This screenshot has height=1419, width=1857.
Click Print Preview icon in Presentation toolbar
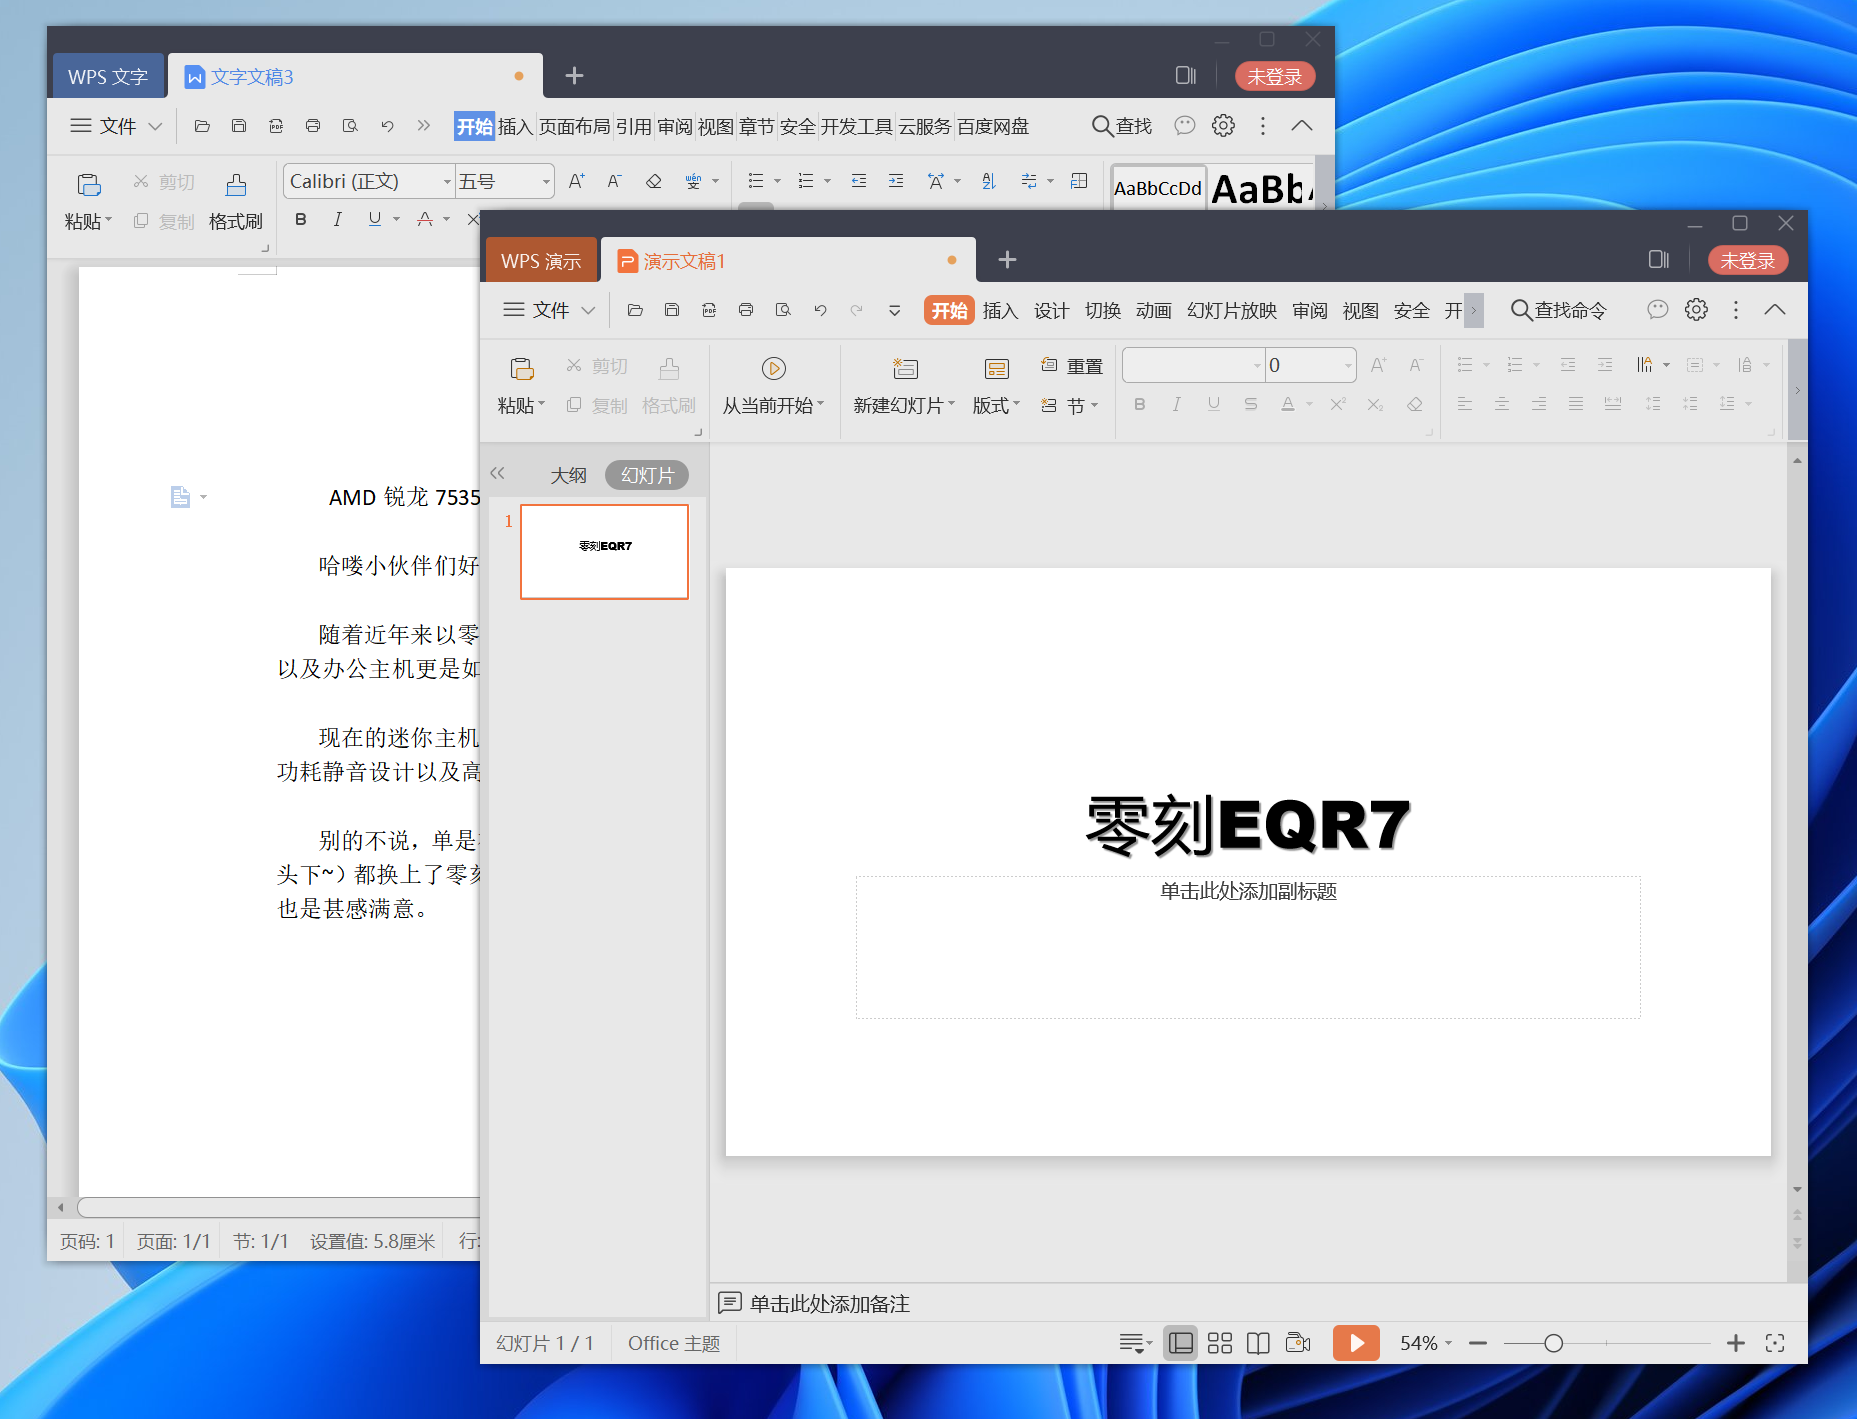tap(783, 310)
